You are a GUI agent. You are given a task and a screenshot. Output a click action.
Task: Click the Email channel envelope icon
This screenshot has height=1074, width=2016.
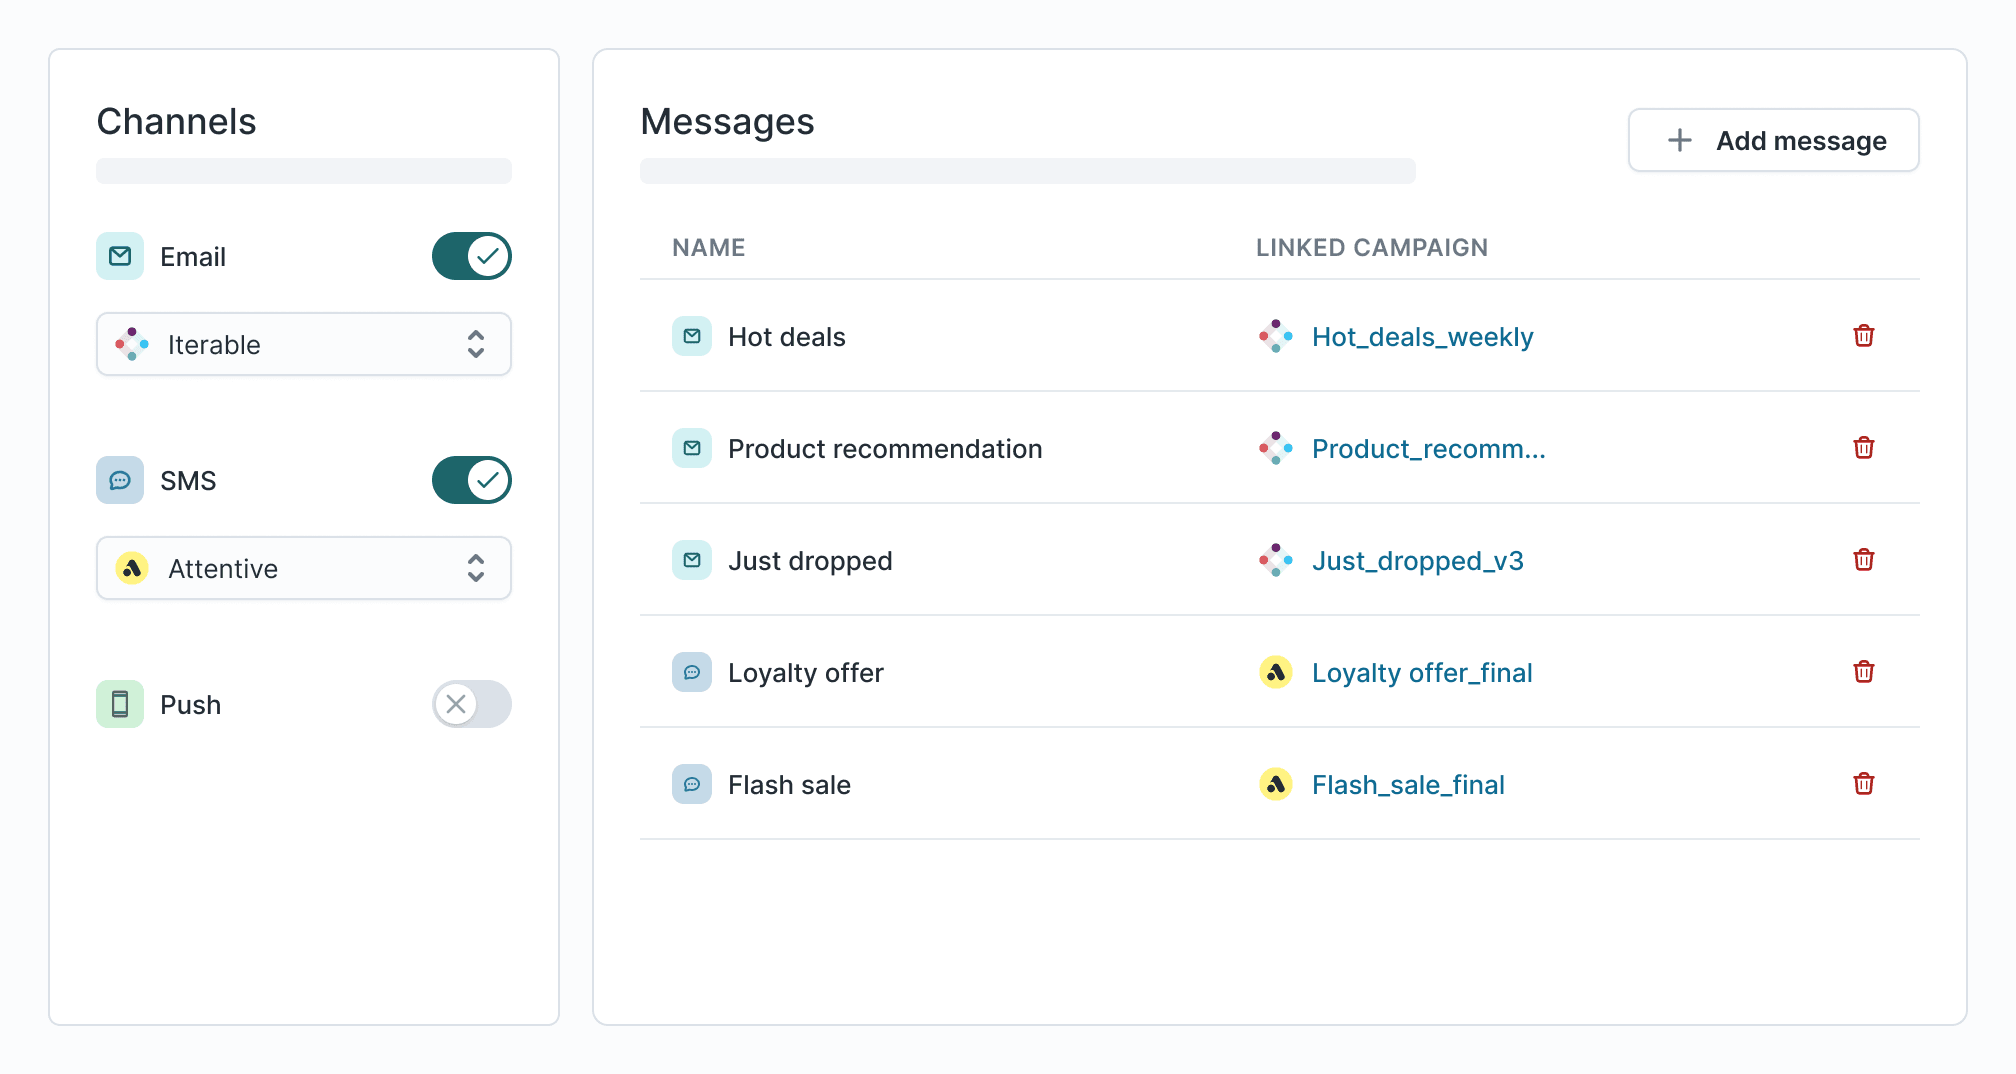pos(119,256)
